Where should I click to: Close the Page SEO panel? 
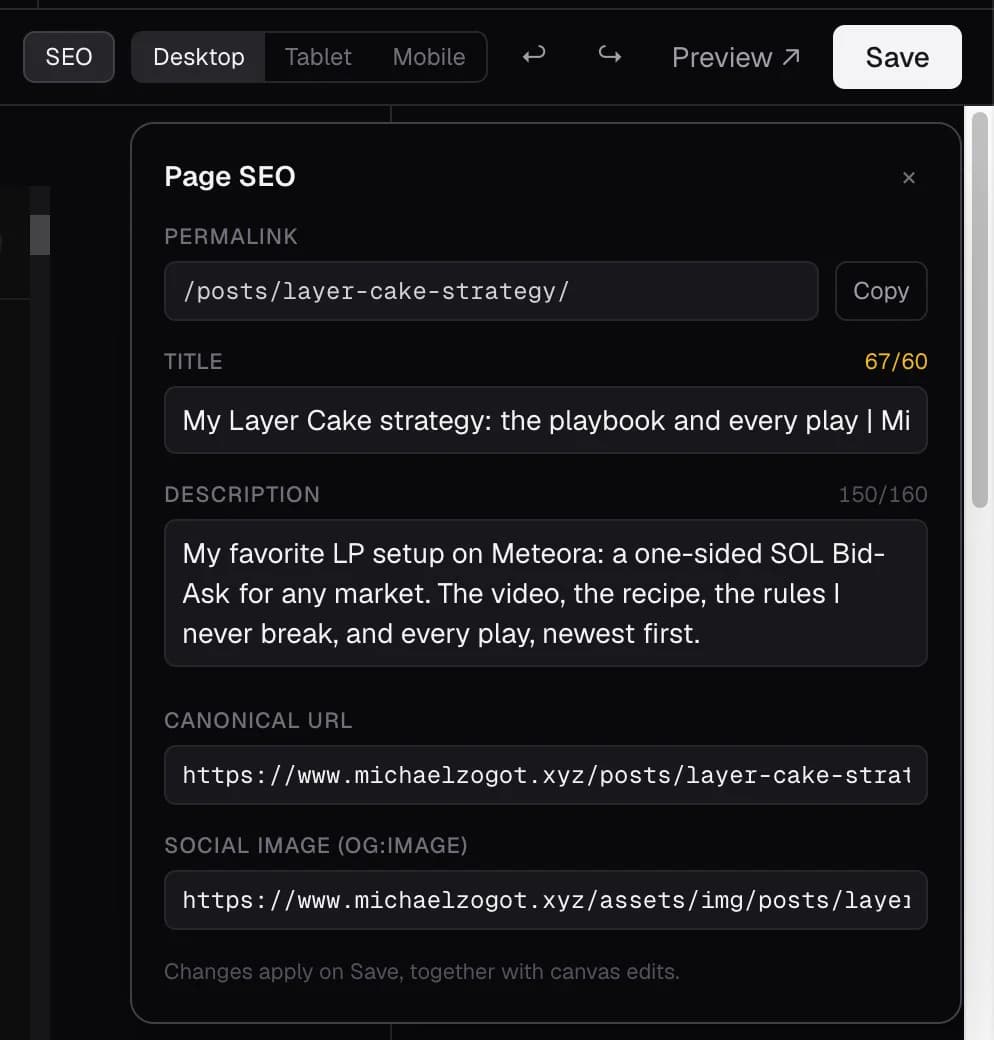[908, 178]
